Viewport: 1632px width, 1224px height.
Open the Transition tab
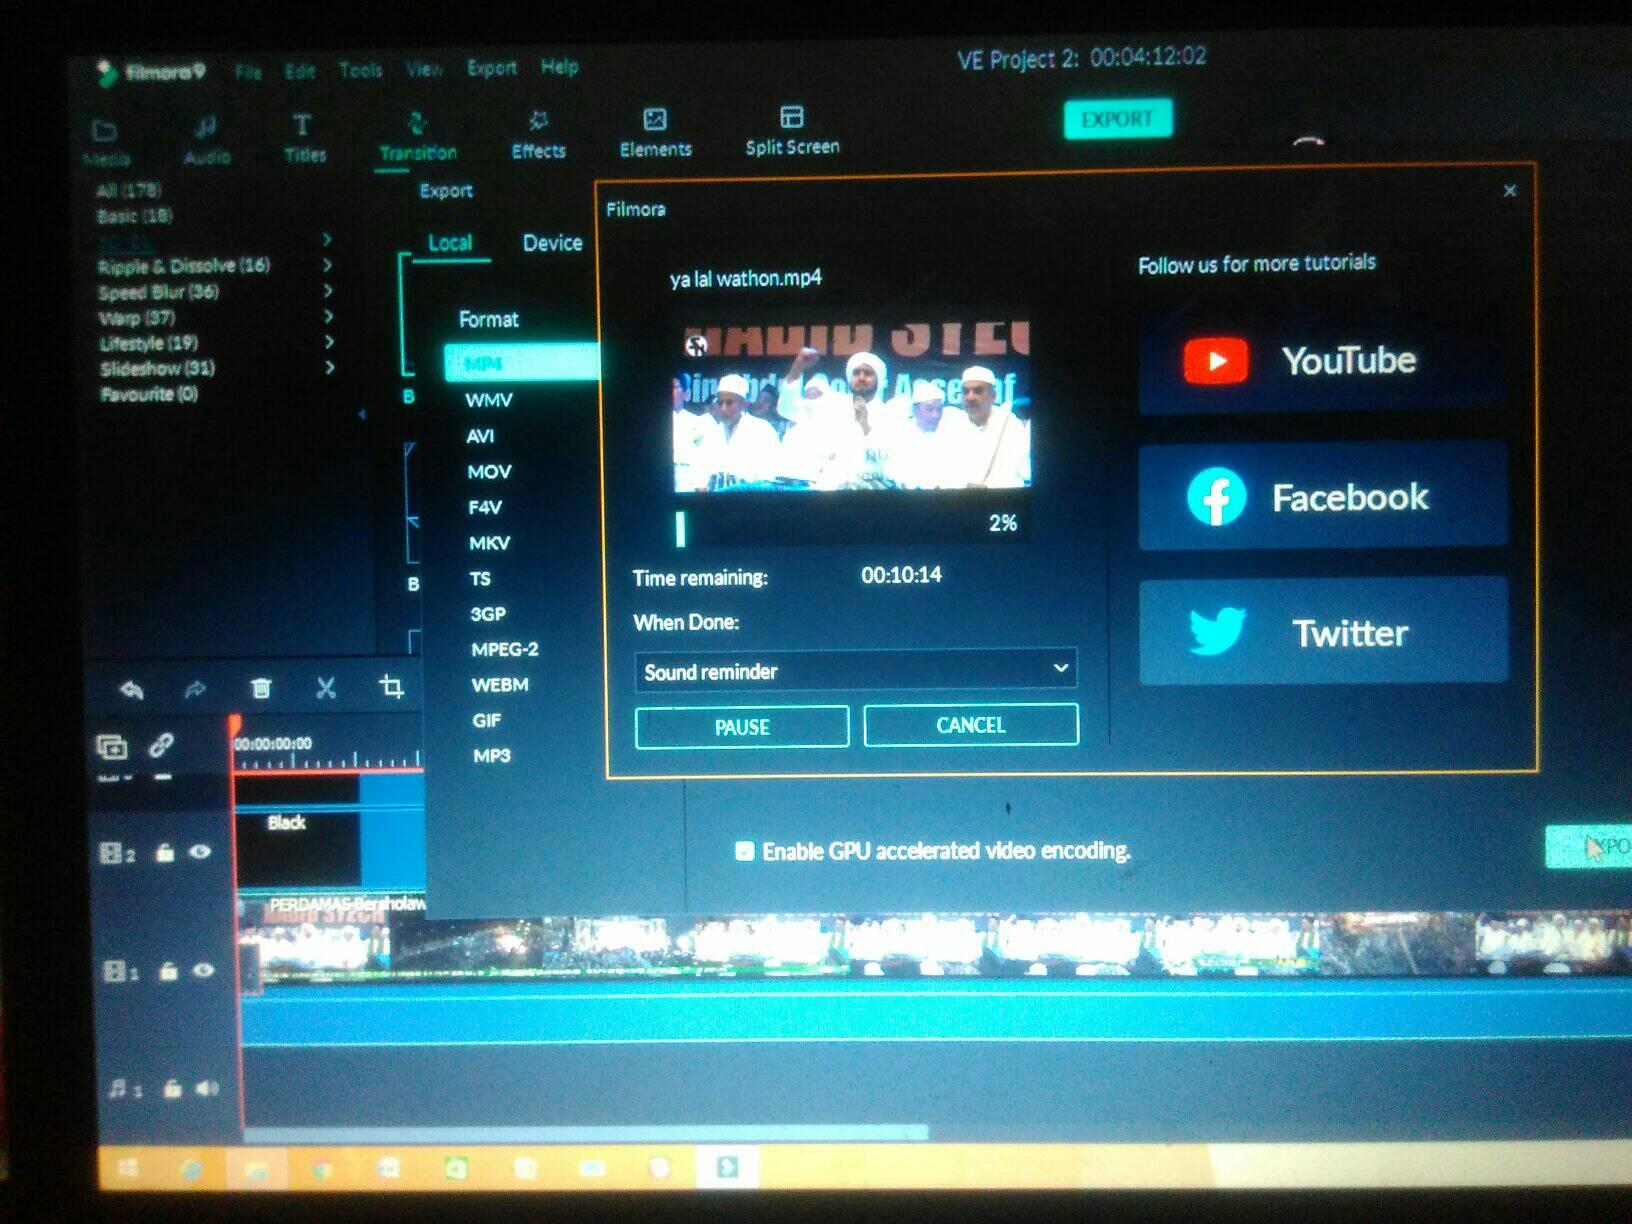pyautogui.click(x=418, y=137)
